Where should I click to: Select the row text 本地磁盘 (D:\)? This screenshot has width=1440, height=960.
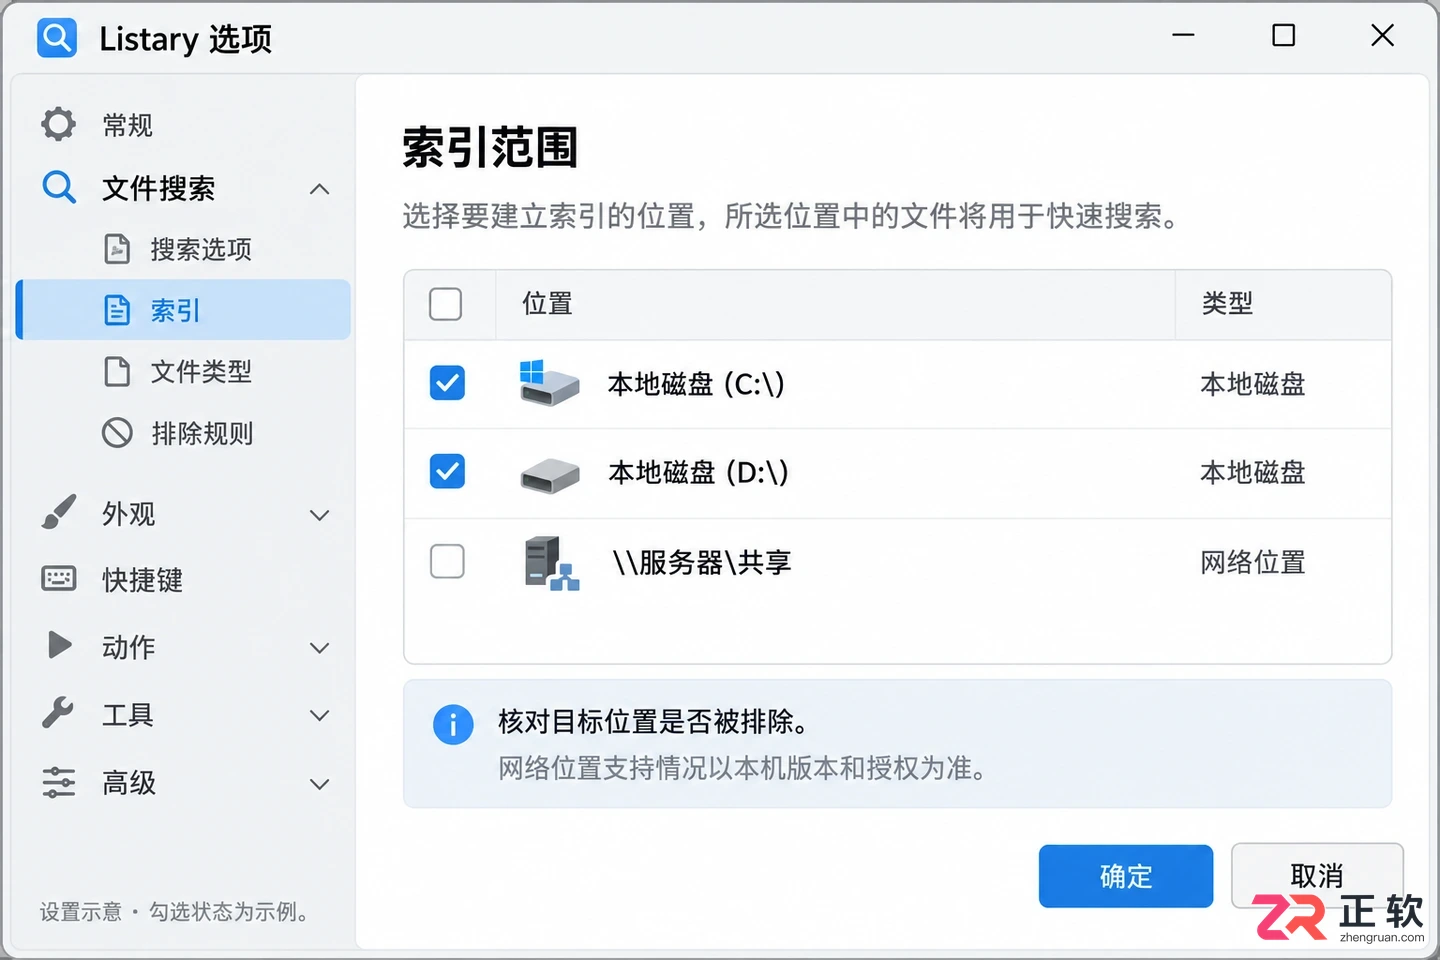click(x=698, y=472)
